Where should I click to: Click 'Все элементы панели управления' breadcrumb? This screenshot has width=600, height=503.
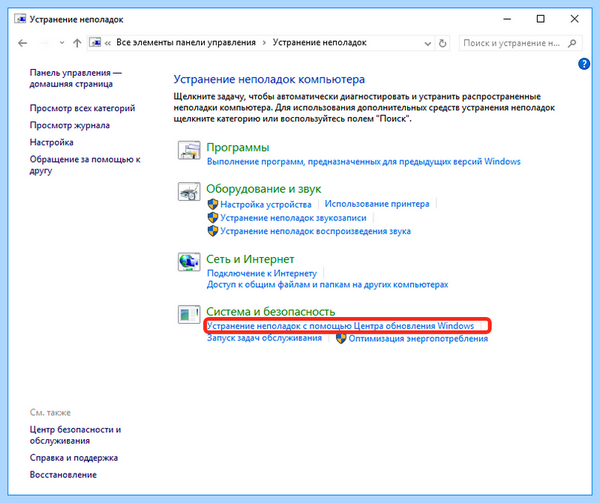pos(186,42)
